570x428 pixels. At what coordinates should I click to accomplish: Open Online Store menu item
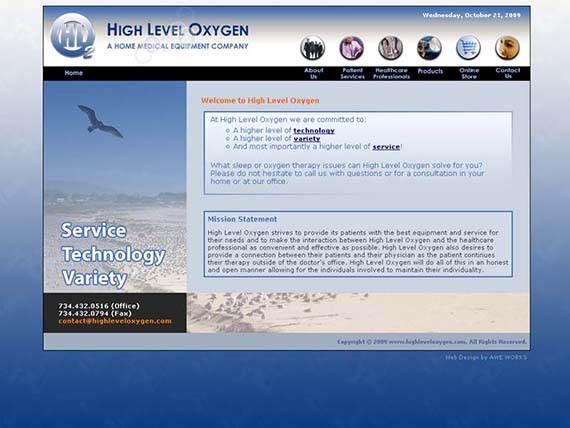469,73
